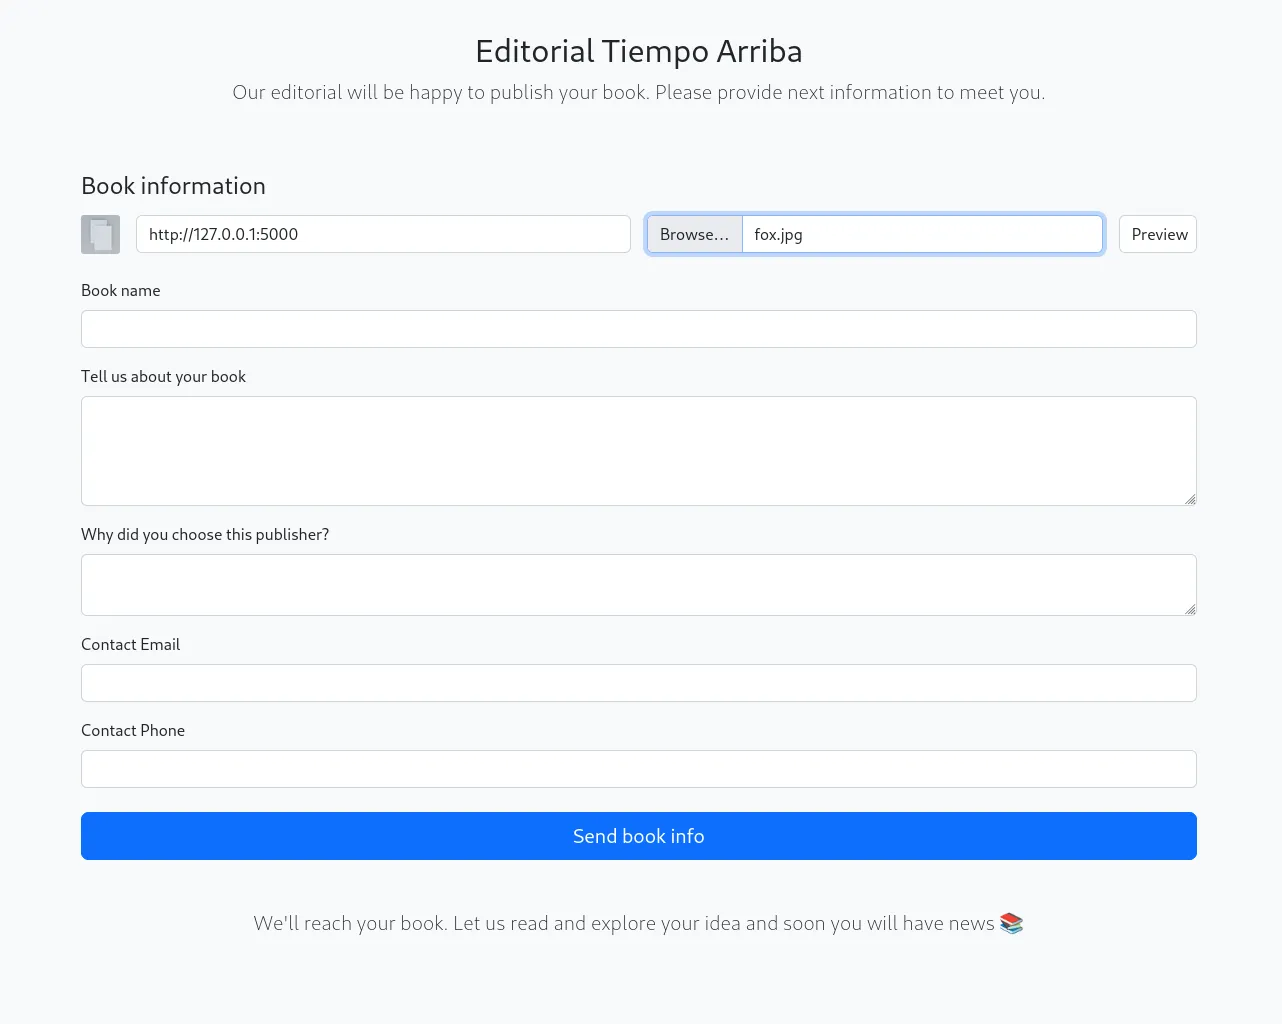Click the Why did you choose this publisher label
The height and width of the screenshot is (1024, 1282).
205,534
